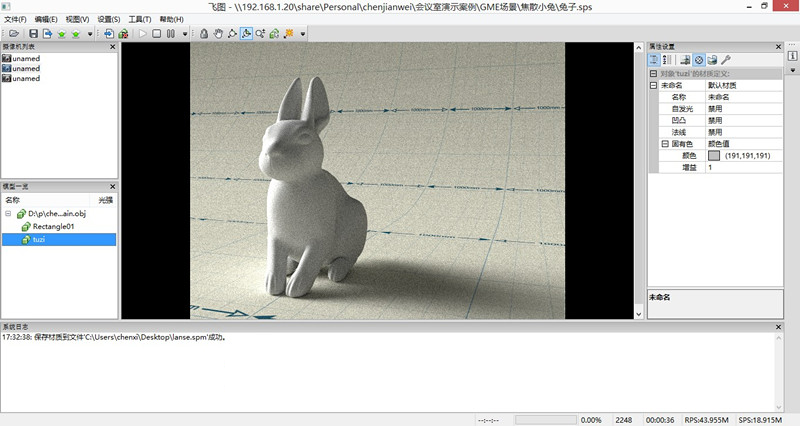Image resolution: width=800 pixels, height=426 pixels.
Task: Collapse the 未命名 material group
Action: 653,86
